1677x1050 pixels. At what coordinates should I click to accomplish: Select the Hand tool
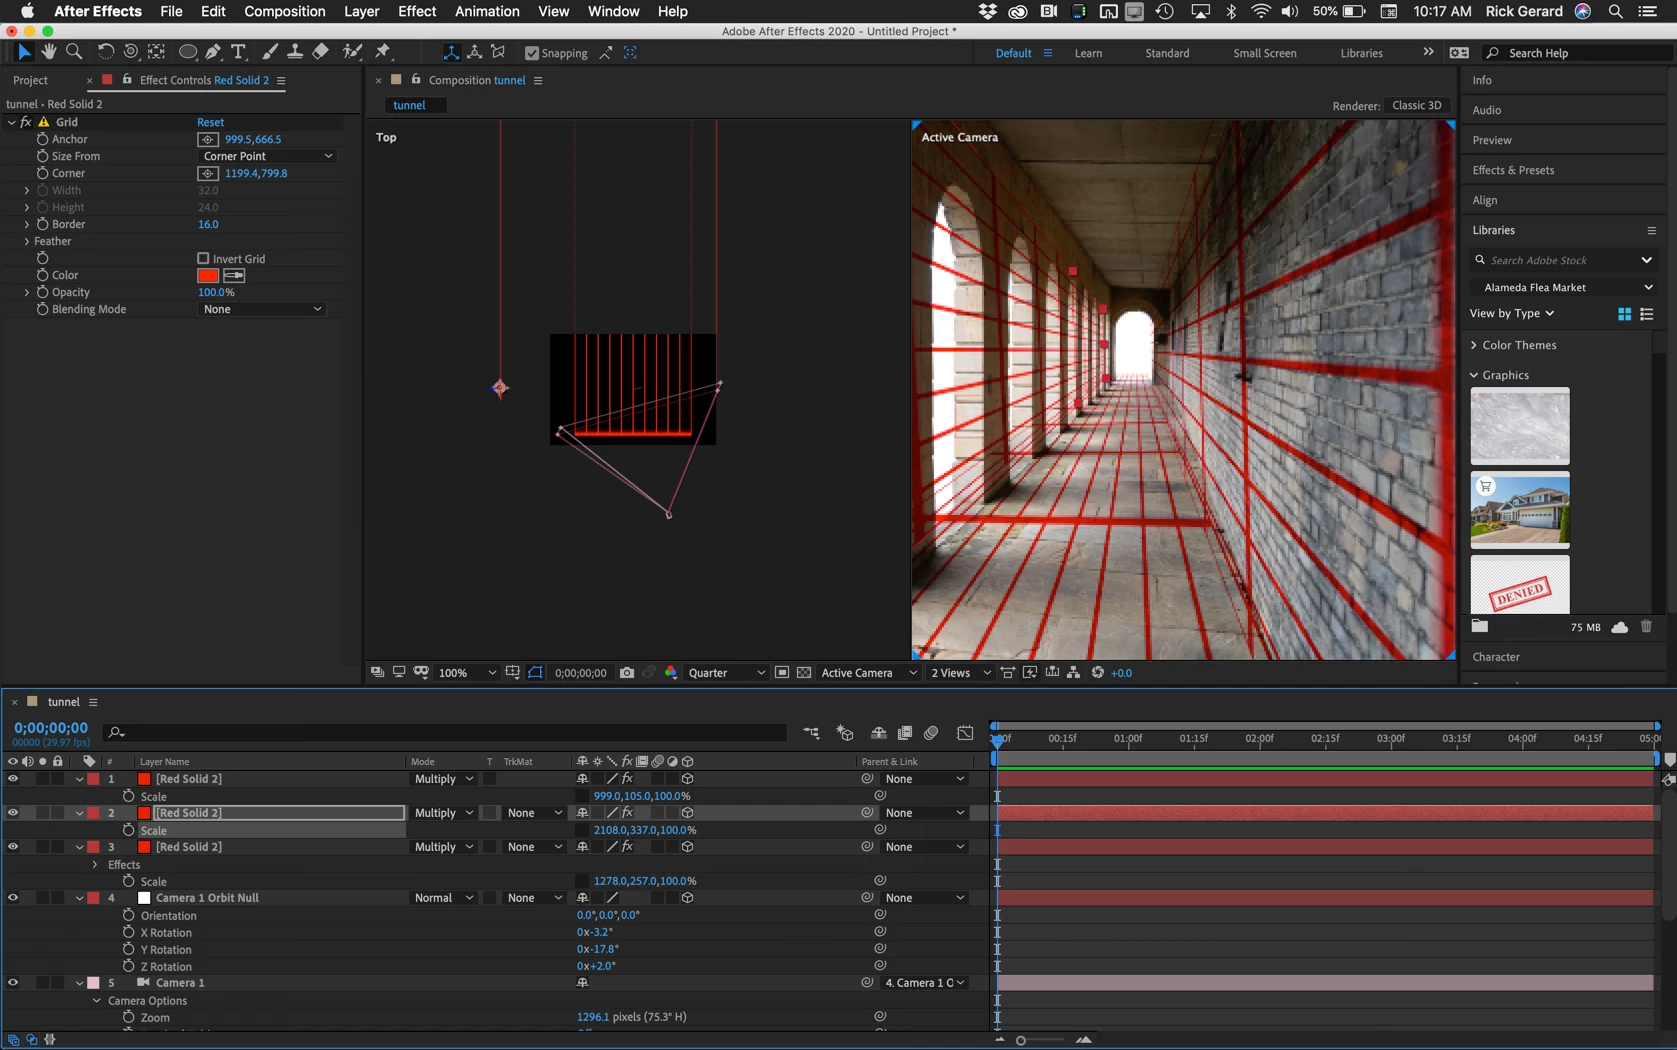tap(48, 52)
